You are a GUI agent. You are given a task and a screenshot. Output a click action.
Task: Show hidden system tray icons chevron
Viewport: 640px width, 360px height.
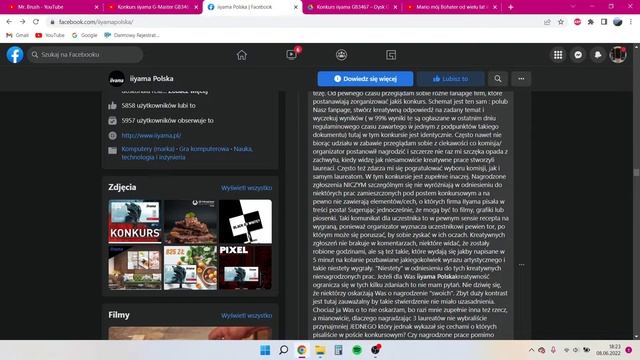[x=531, y=350]
